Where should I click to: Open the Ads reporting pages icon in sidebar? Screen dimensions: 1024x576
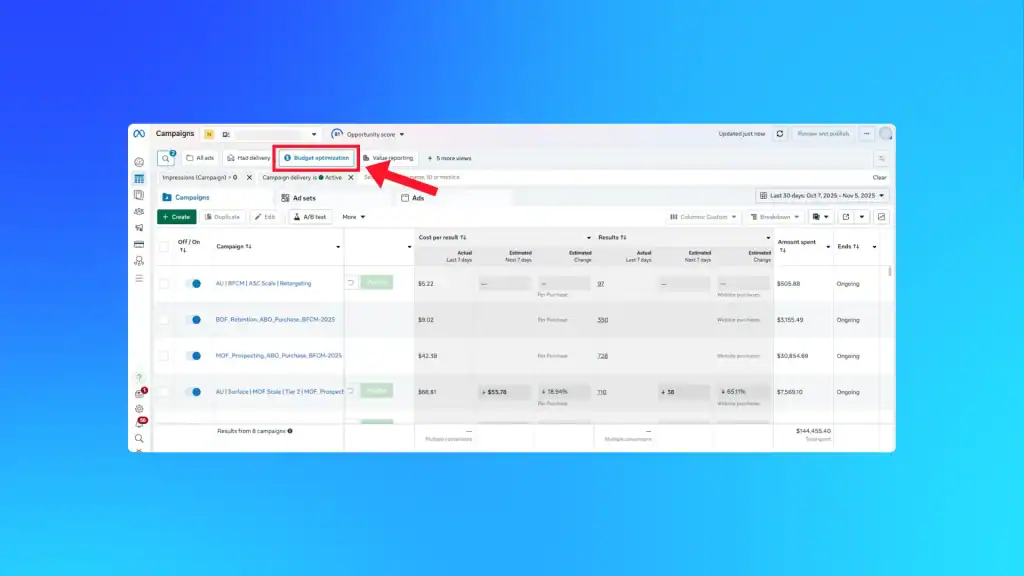(139, 195)
